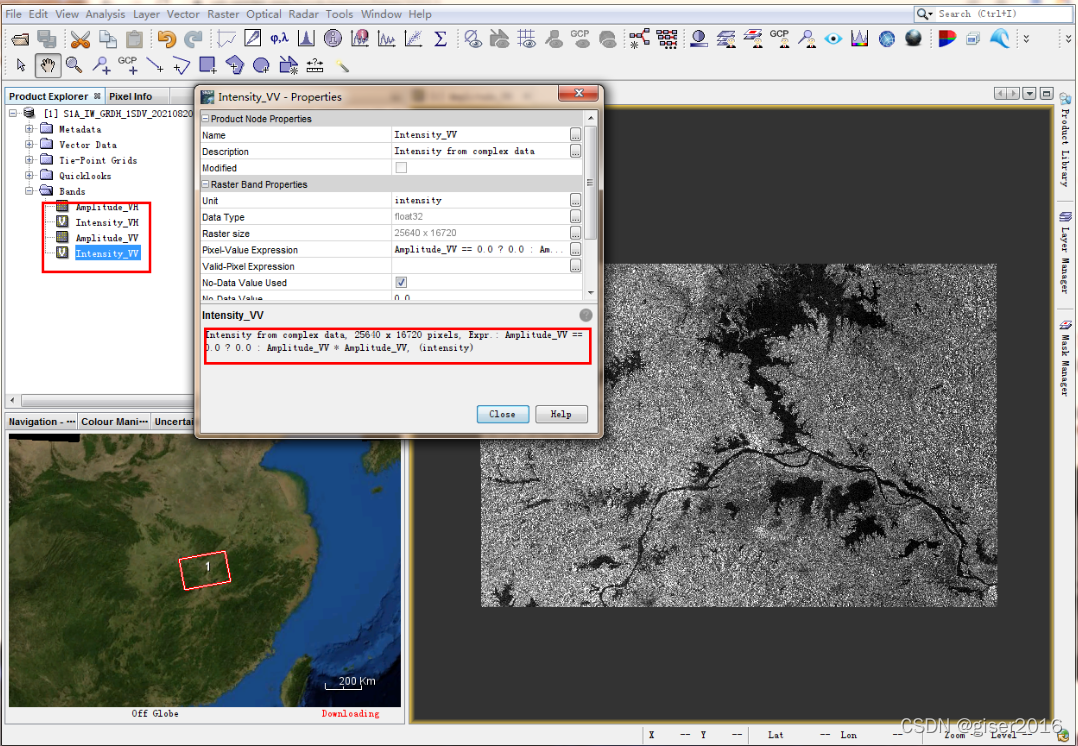Click the Zoom magnifier tool
The image size is (1078, 746).
pyautogui.click(x=73, y=65)
